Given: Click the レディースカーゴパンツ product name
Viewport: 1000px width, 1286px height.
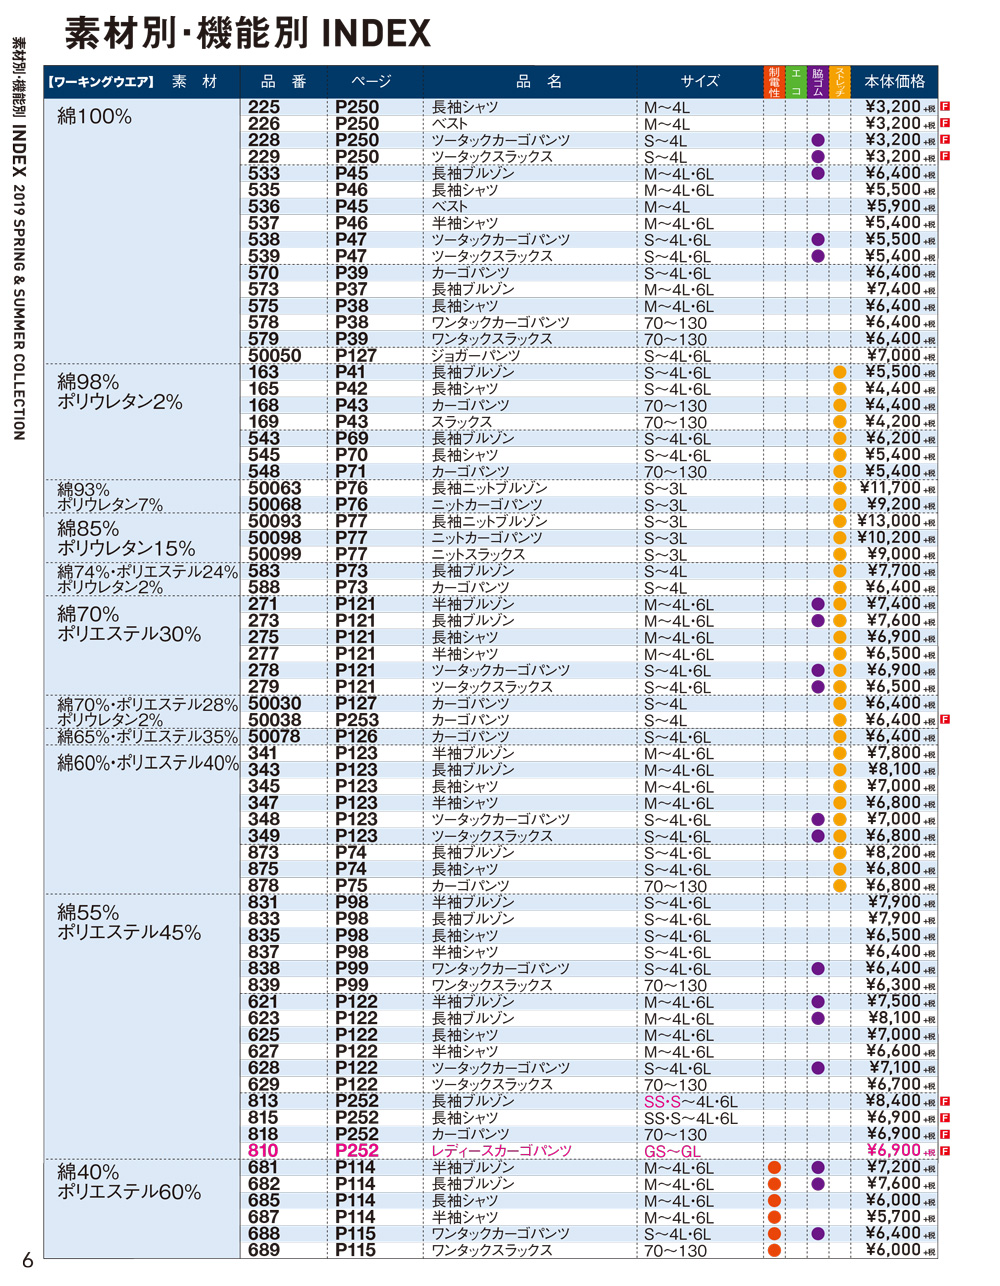Looking at the screenshot, I should 502,1151.
